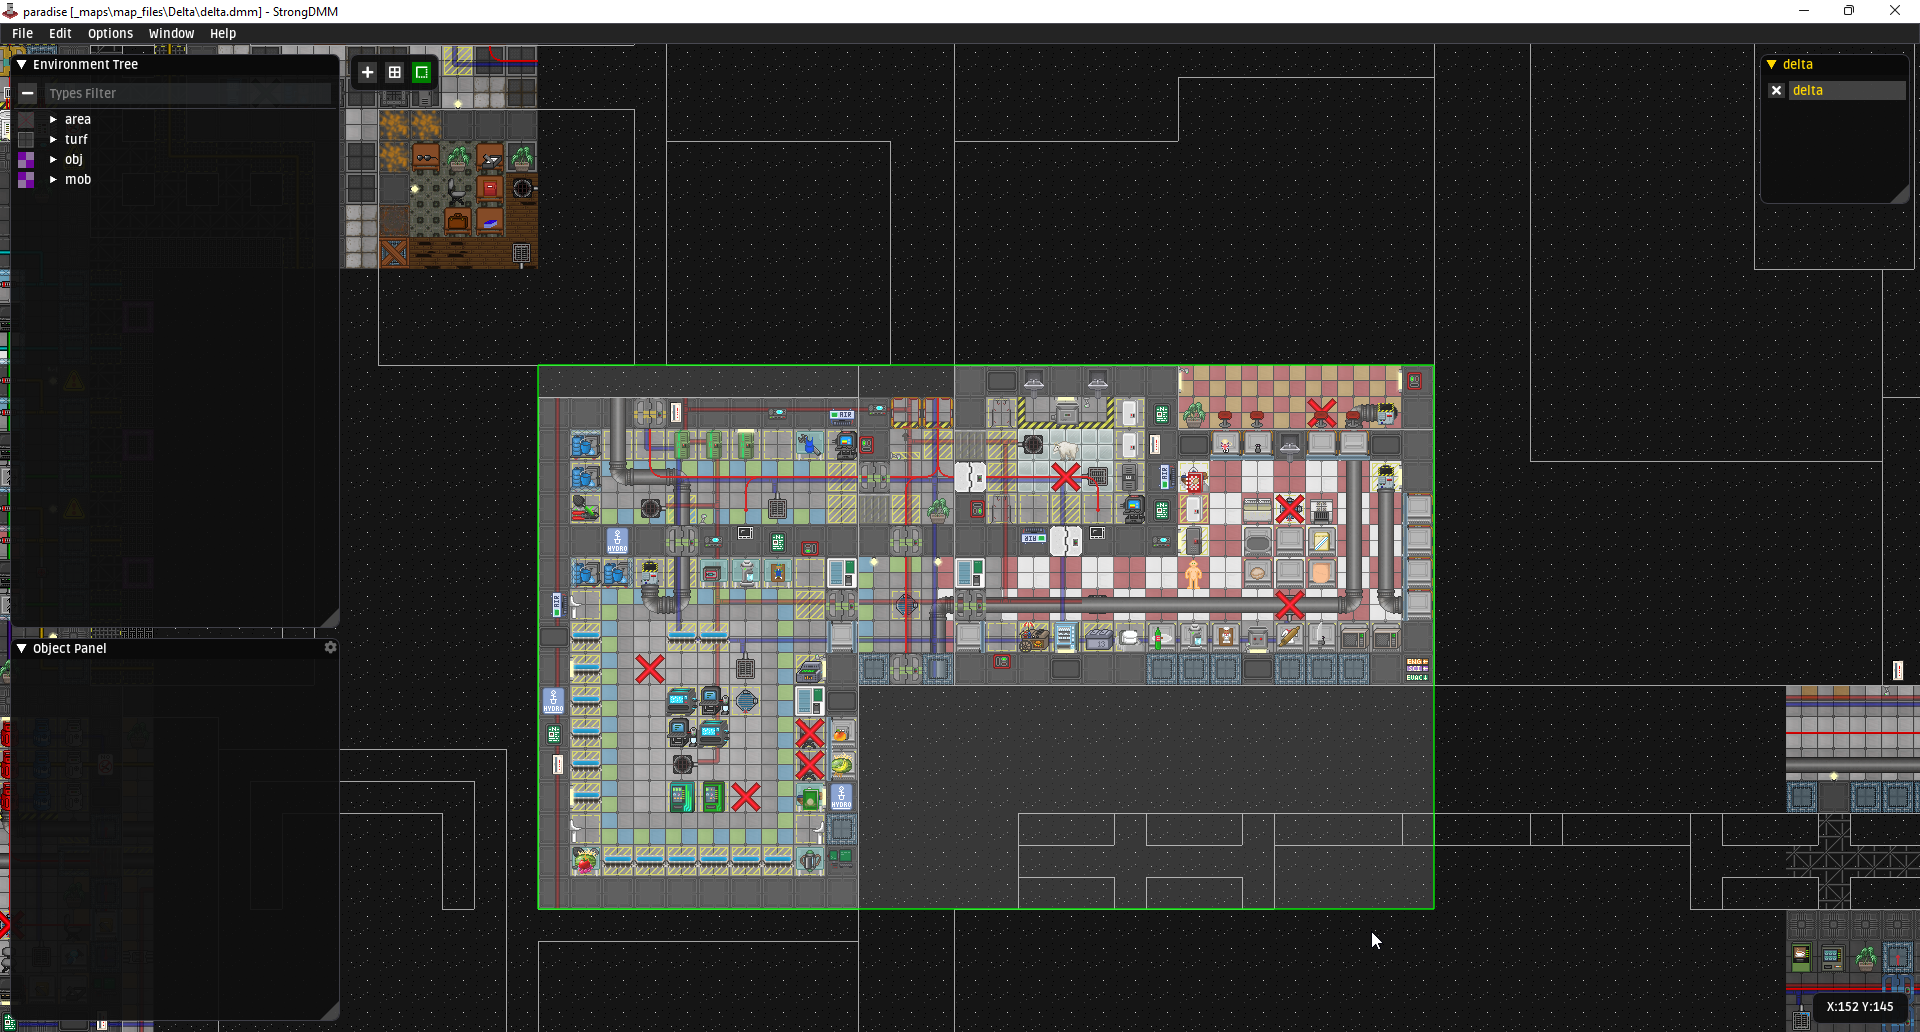Toggle the green select-area tool
This screenshot has height=1032, width=1920.
422,72
